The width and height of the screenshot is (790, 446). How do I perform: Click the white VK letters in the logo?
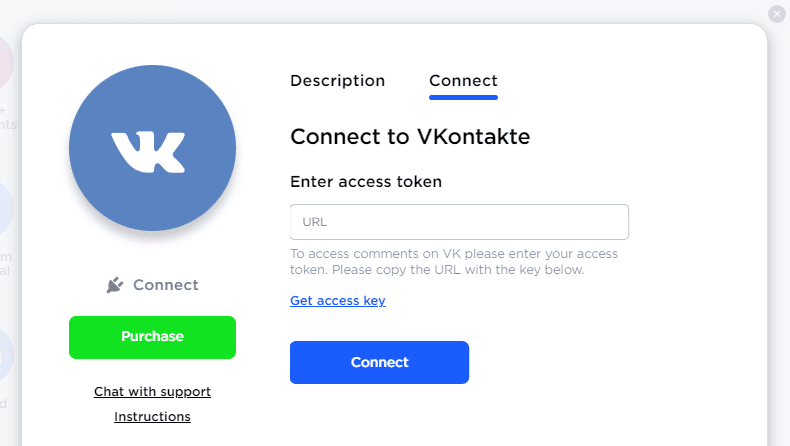[x=148, y=151]
